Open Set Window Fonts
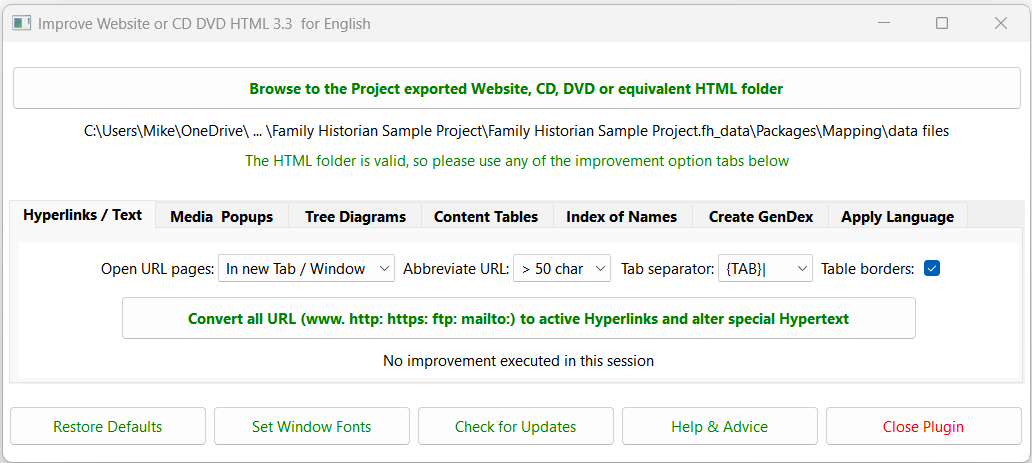This screenshot has width=1032, height=463. [312, 426]
